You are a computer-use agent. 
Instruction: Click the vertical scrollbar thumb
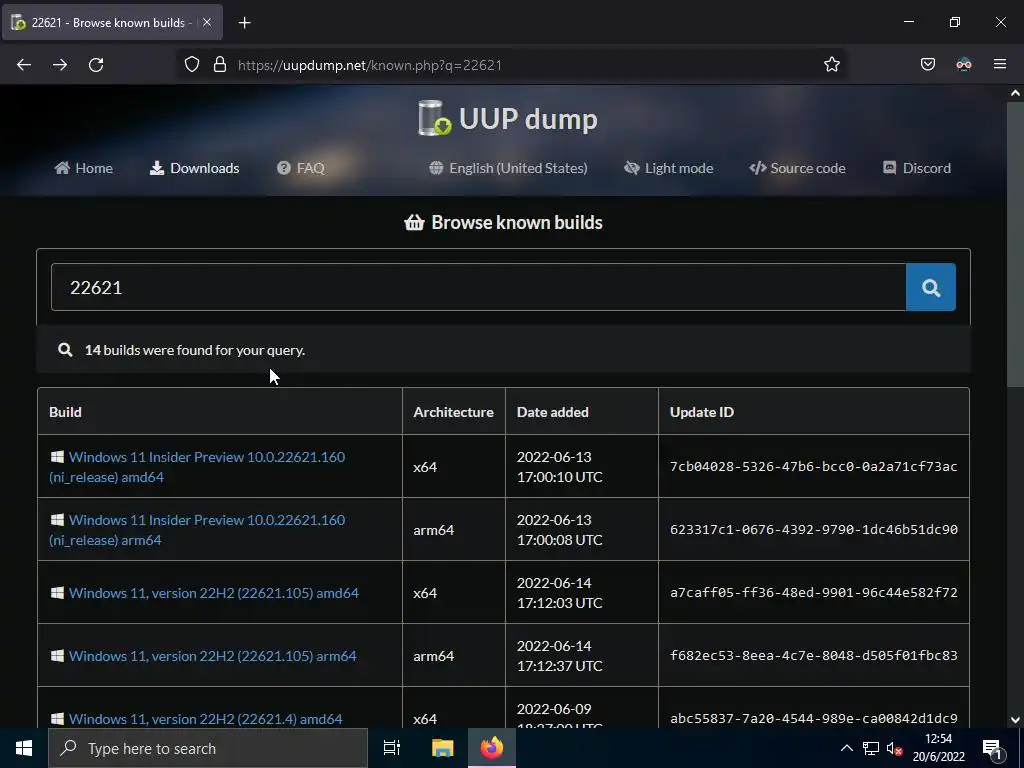point(1015,244)
